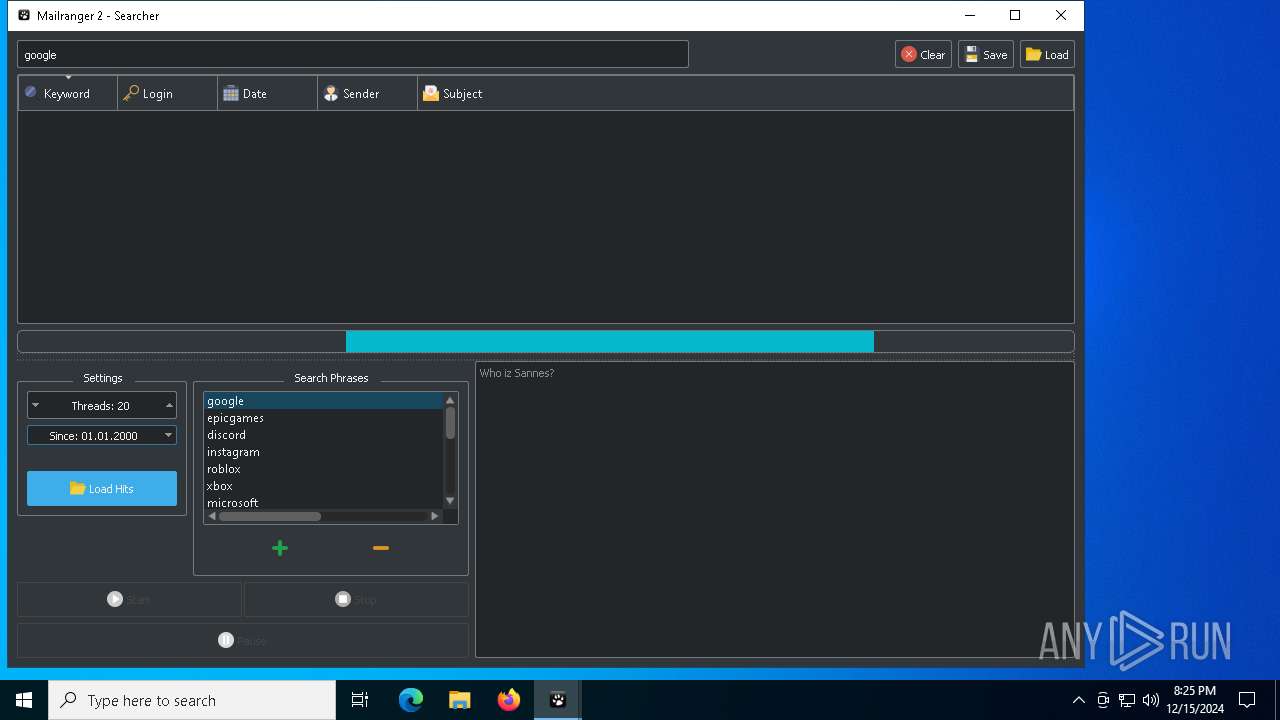Viewport: 1280px width, 720px height.
Task: Click the Stop button
Action: 356,599
